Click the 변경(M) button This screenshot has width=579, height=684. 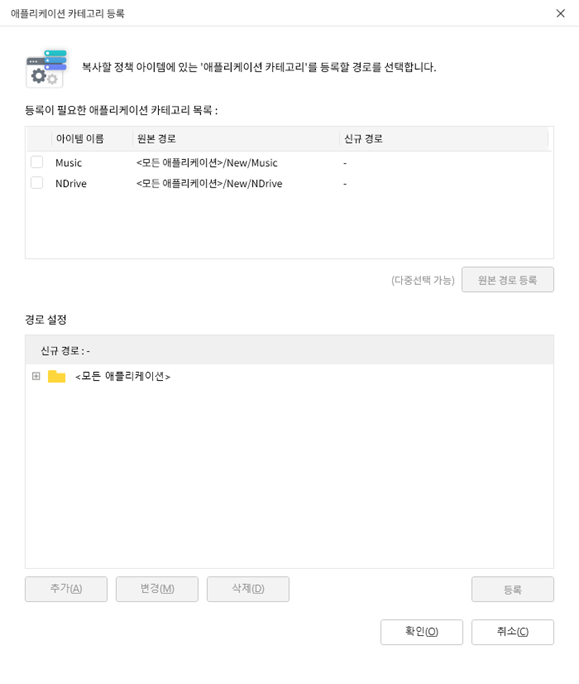pos(157,589)
